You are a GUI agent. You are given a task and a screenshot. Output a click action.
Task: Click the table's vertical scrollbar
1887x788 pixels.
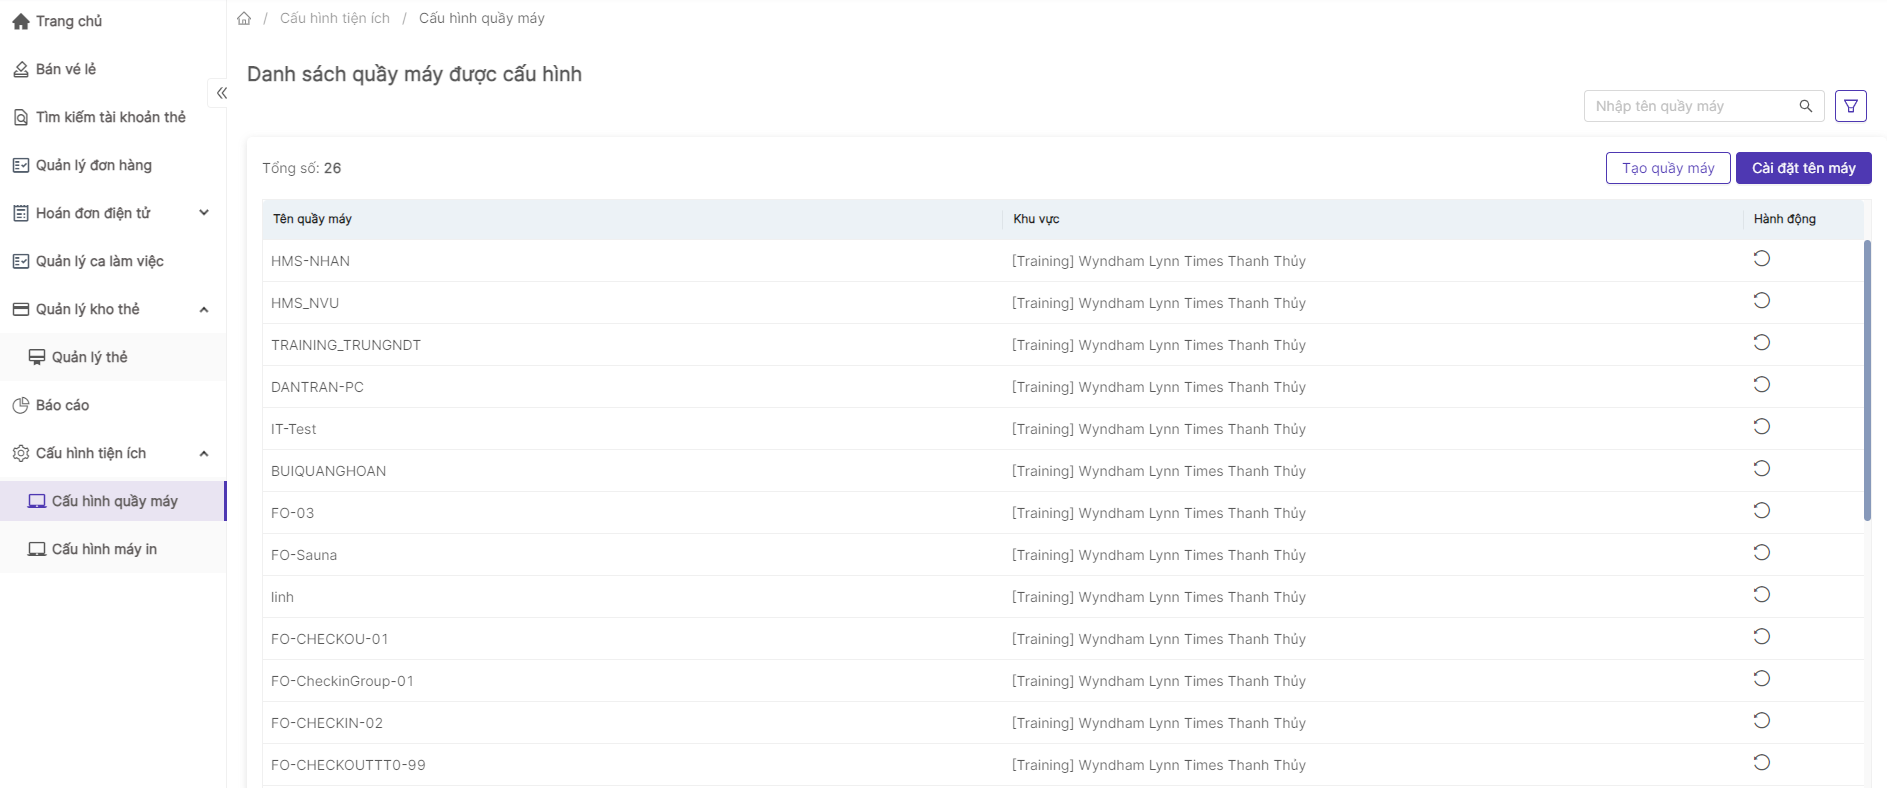click(1867, 380)
